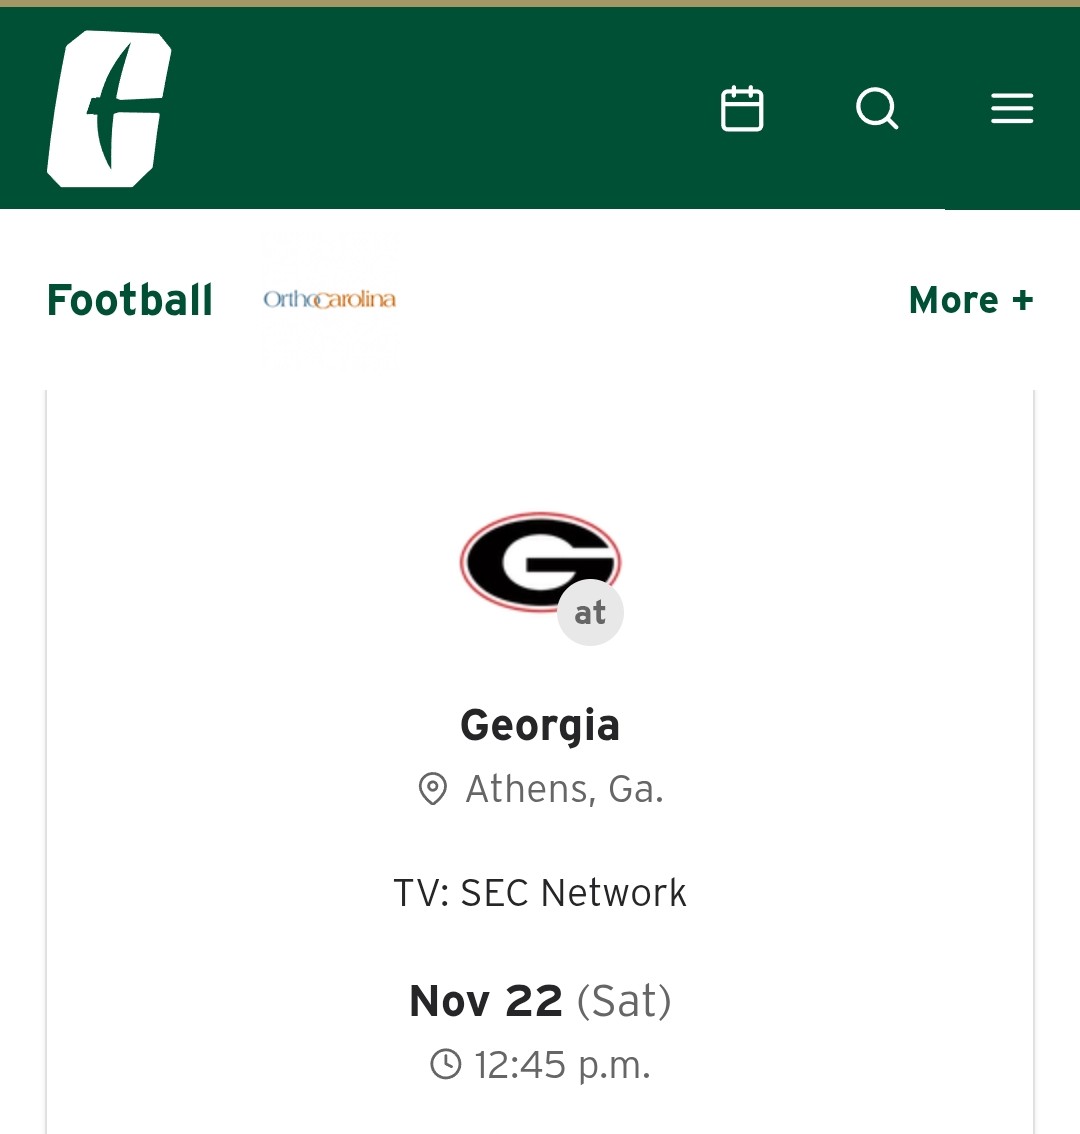Screen dimensions: 1080x1134
Task: Open search with the magnifier icon
Action: (x=877, y=109)
